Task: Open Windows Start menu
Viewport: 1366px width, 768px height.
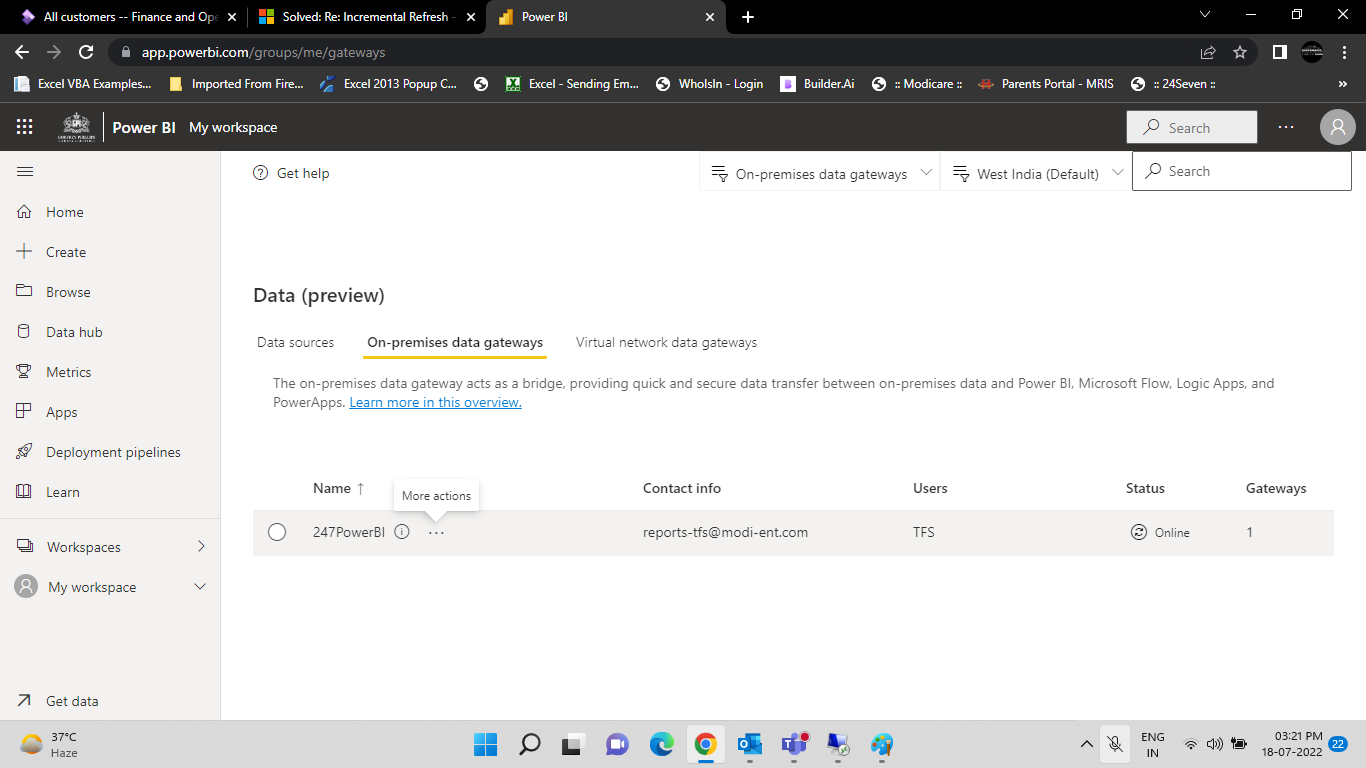Action: tap(485, 744)
